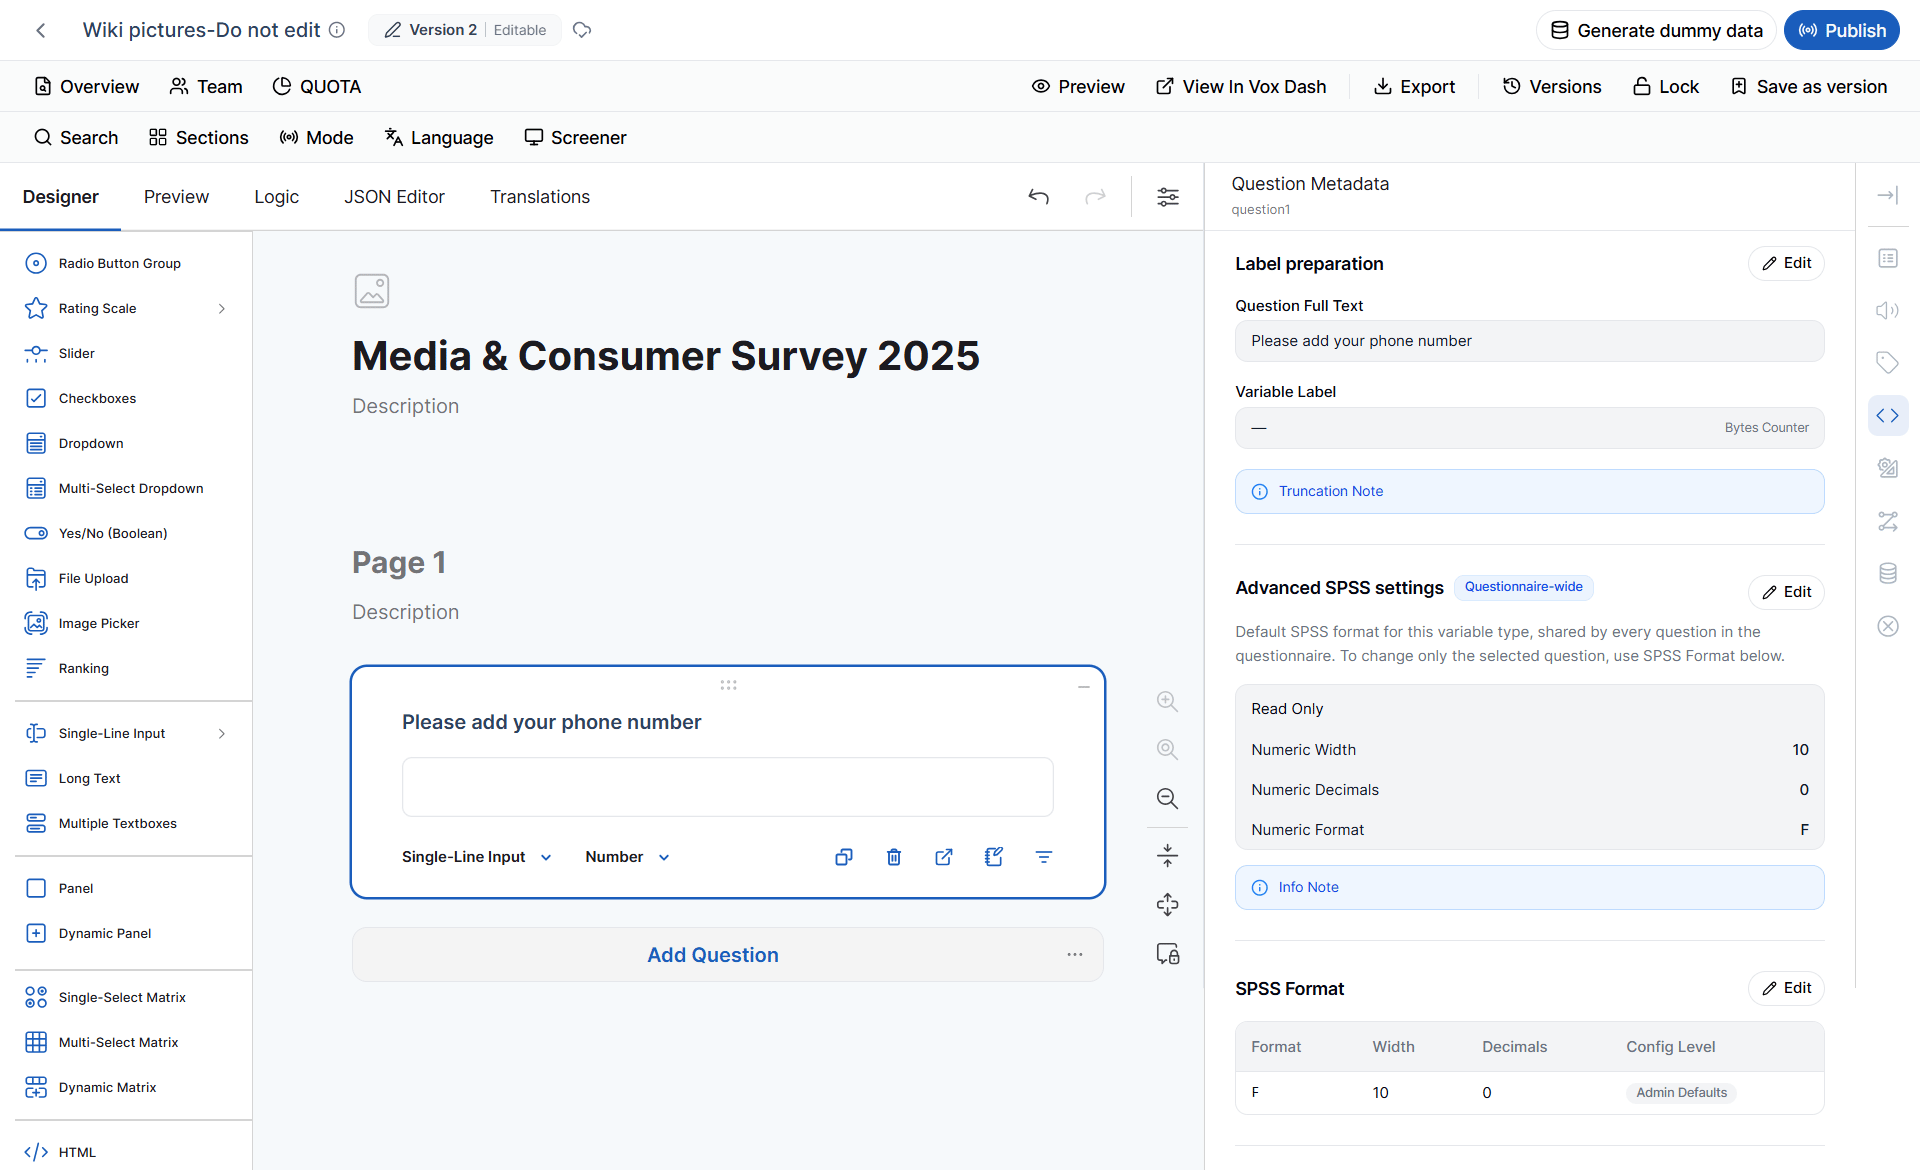Click the Publish button
This screenshot has height=1170, width=1920.
(1842, 30)
